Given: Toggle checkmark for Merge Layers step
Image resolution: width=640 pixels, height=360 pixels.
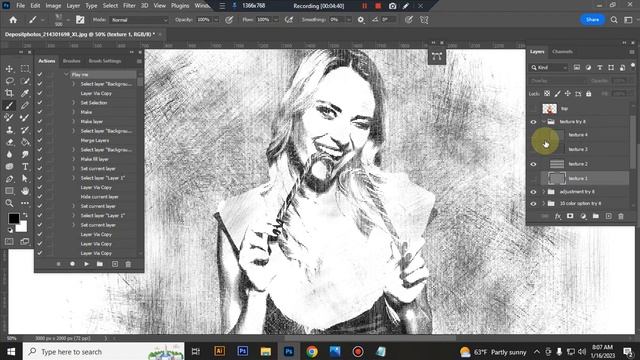Looking at the screenshot, I should point(40,140).
